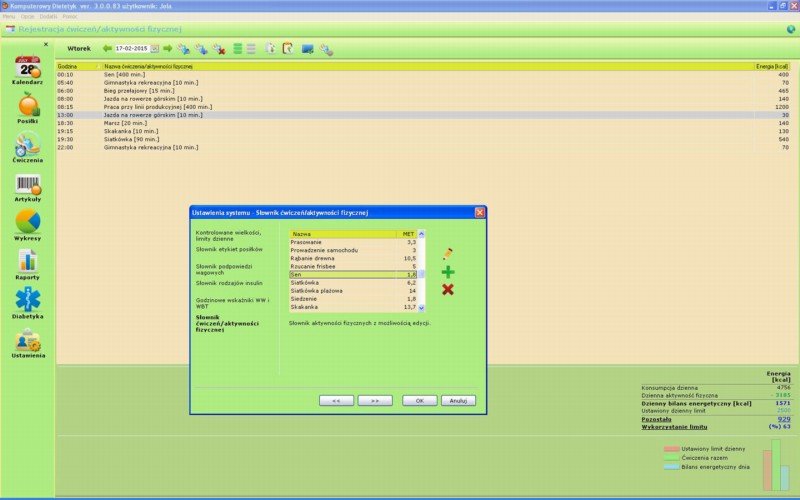
Task: Open the Pomoc menu
Action: click(69, 17)
